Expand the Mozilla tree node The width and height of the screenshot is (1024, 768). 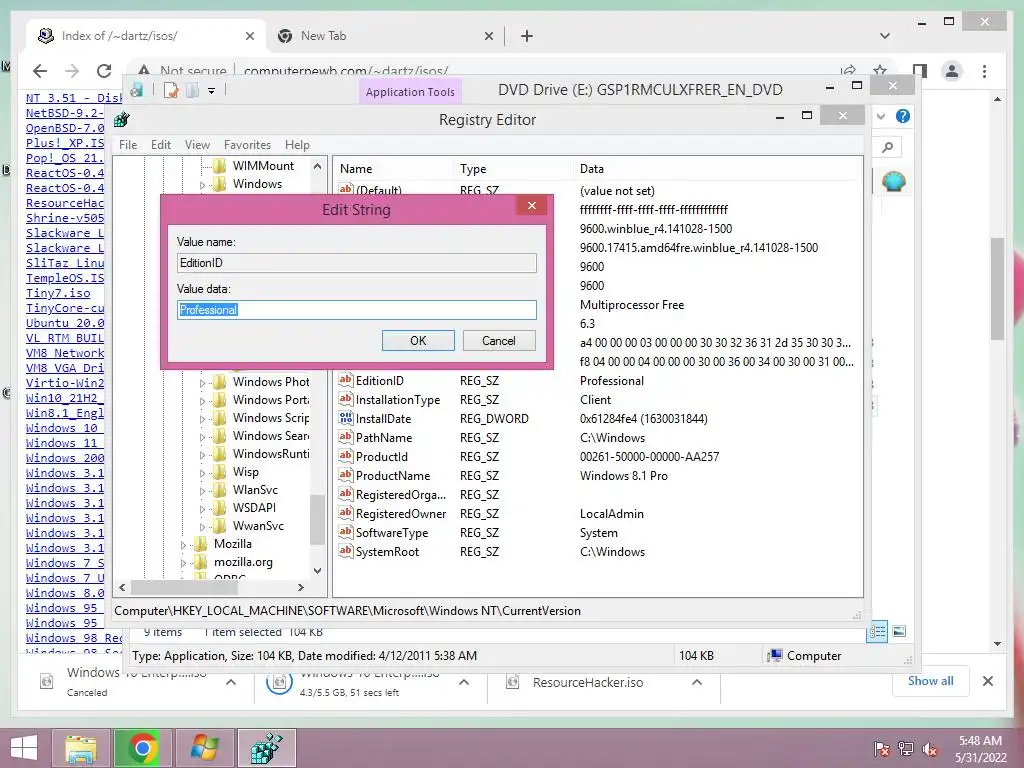pos(184,545)
